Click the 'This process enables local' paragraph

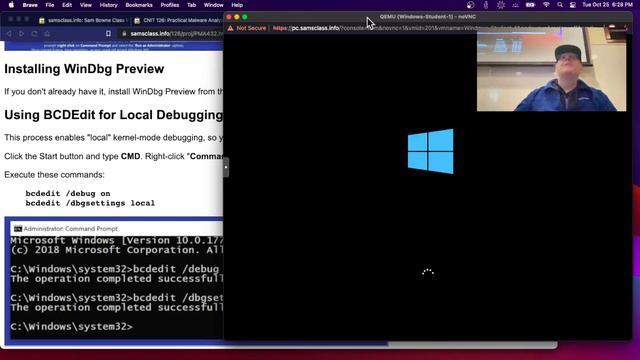(113, 138)
